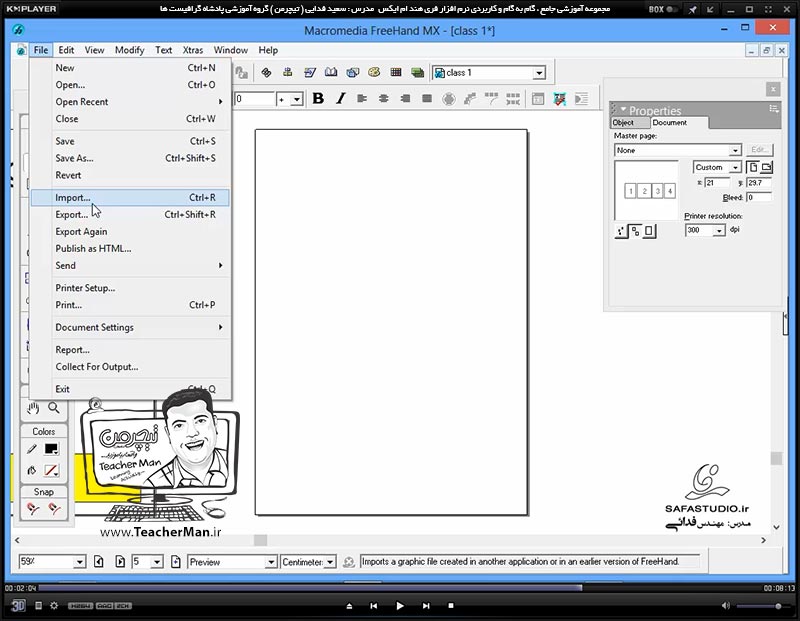Screen dimensions: 800x621
Task: Select landscape page orientation
Action: point(767,167)
